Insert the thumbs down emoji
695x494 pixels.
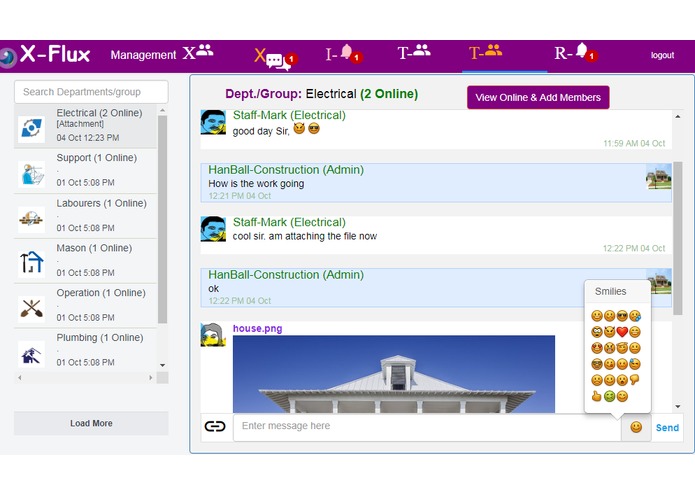click(x=635, y=380)
